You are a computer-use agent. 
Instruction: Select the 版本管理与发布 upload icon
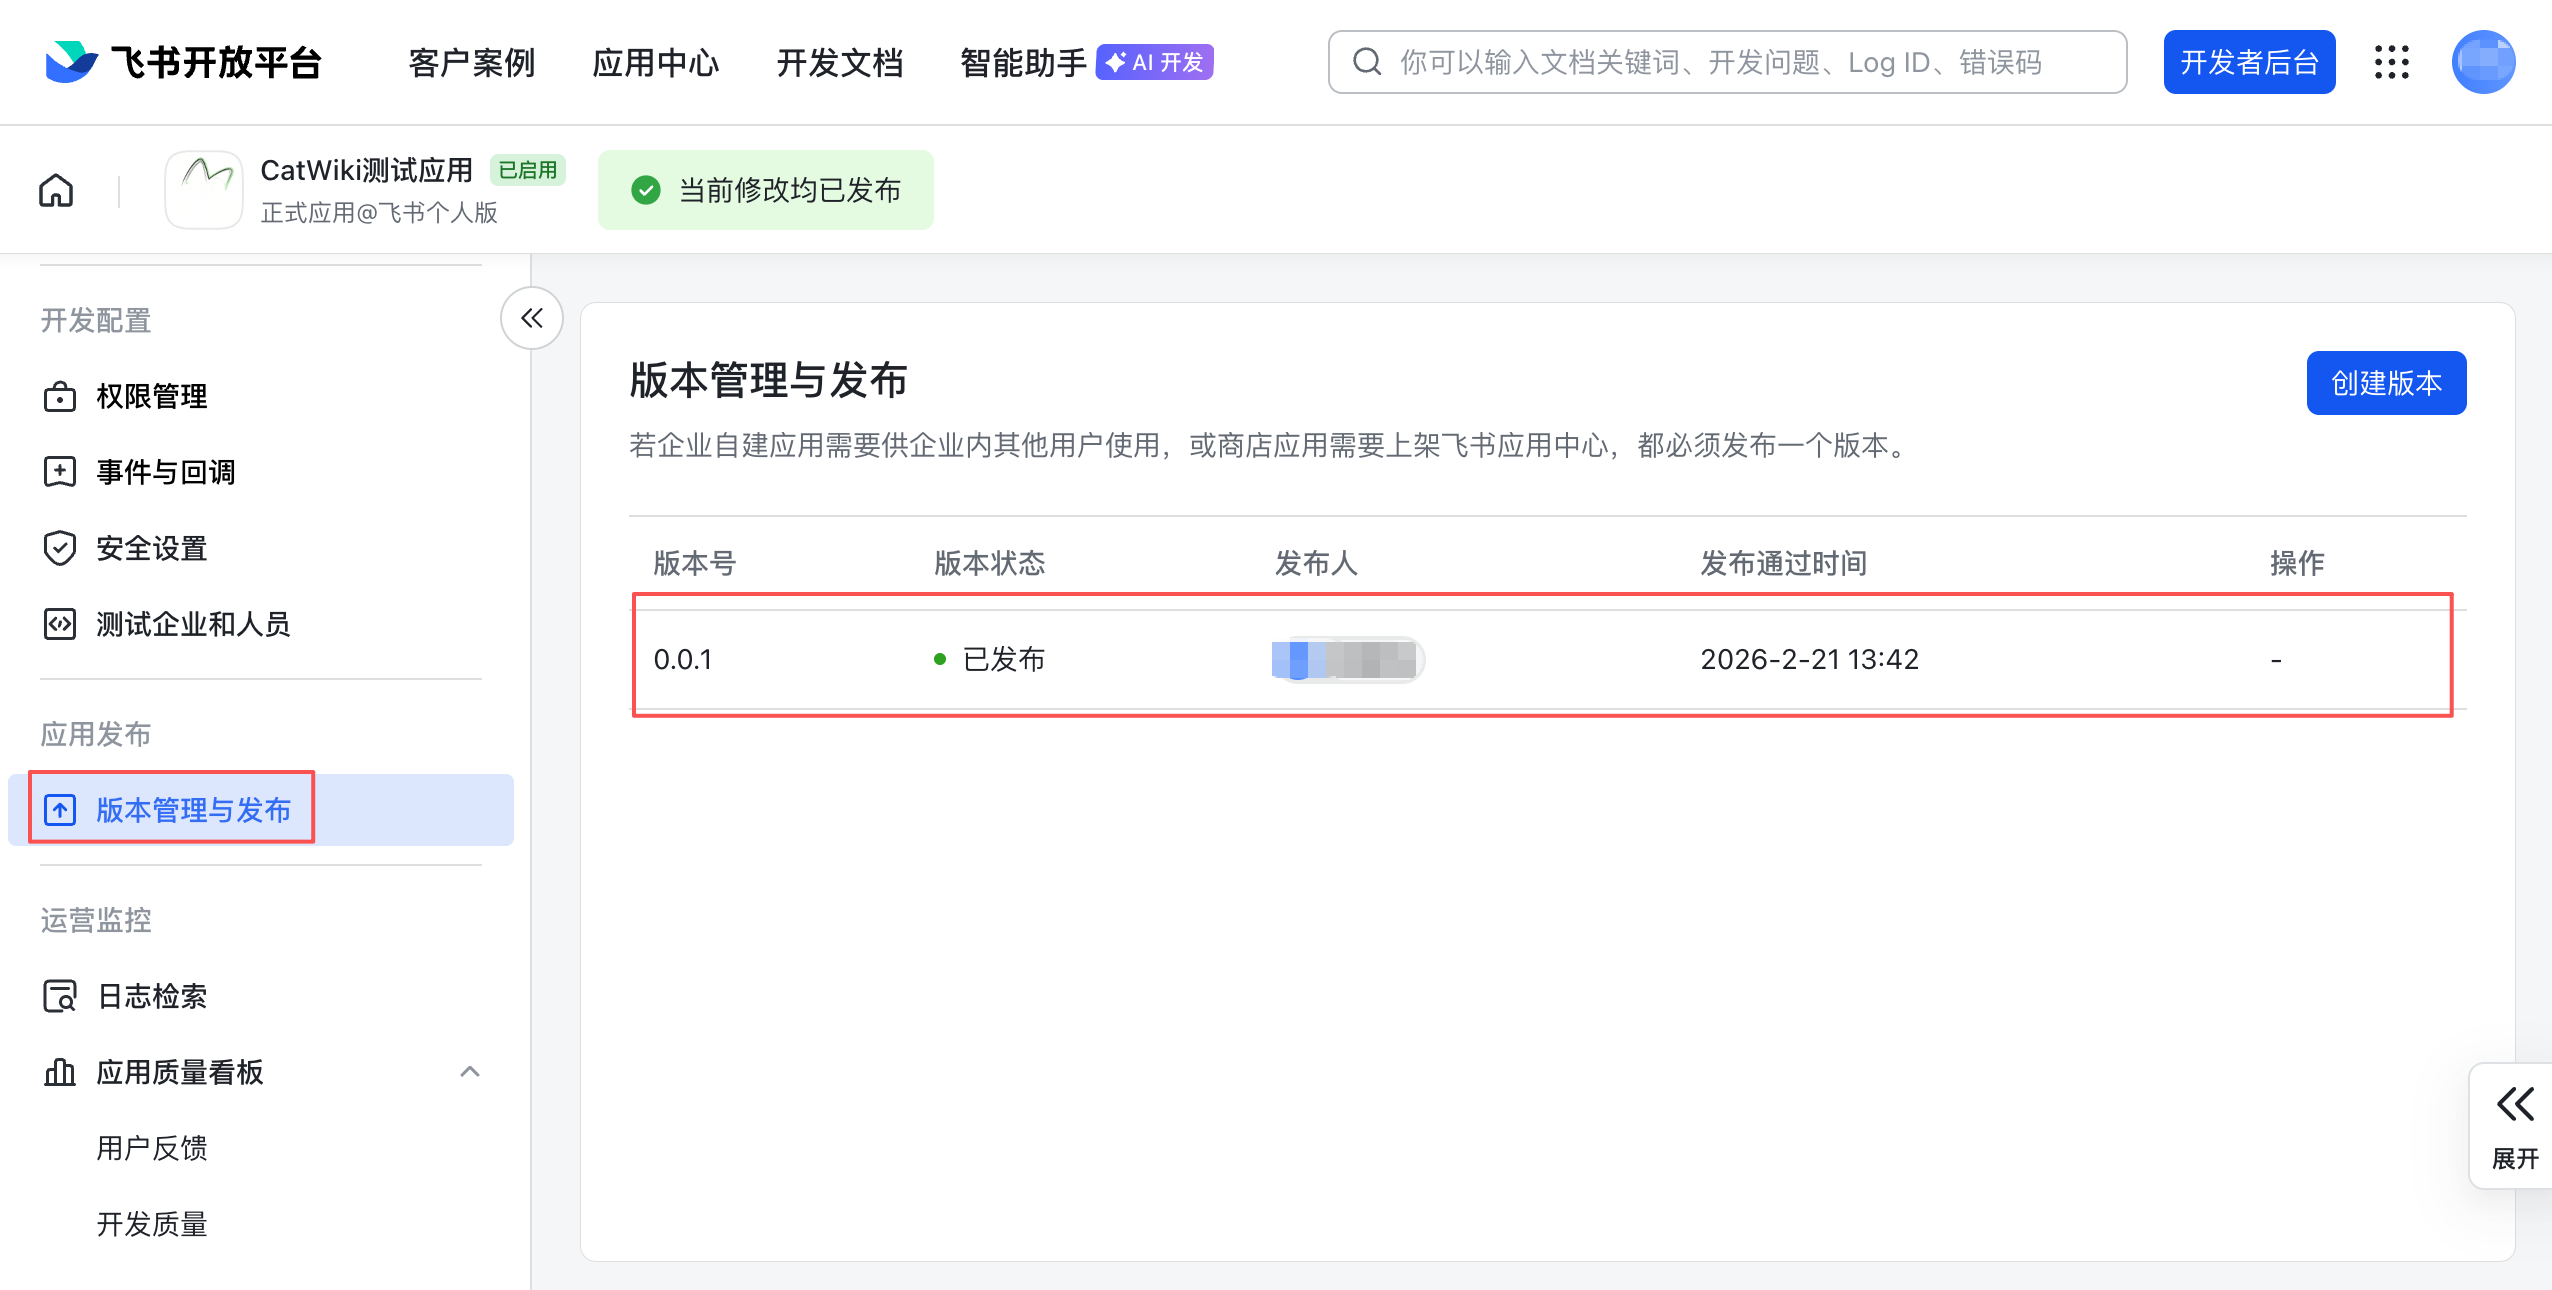pyautogui.click(x=60, y=809)
